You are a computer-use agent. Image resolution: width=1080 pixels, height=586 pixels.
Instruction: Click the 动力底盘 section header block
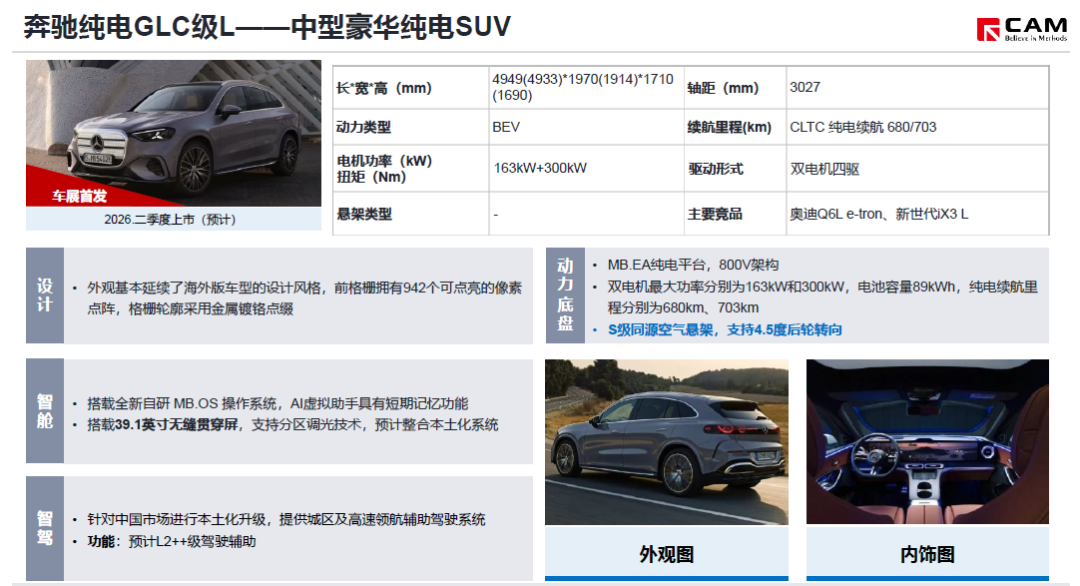(x=565, y=295)
